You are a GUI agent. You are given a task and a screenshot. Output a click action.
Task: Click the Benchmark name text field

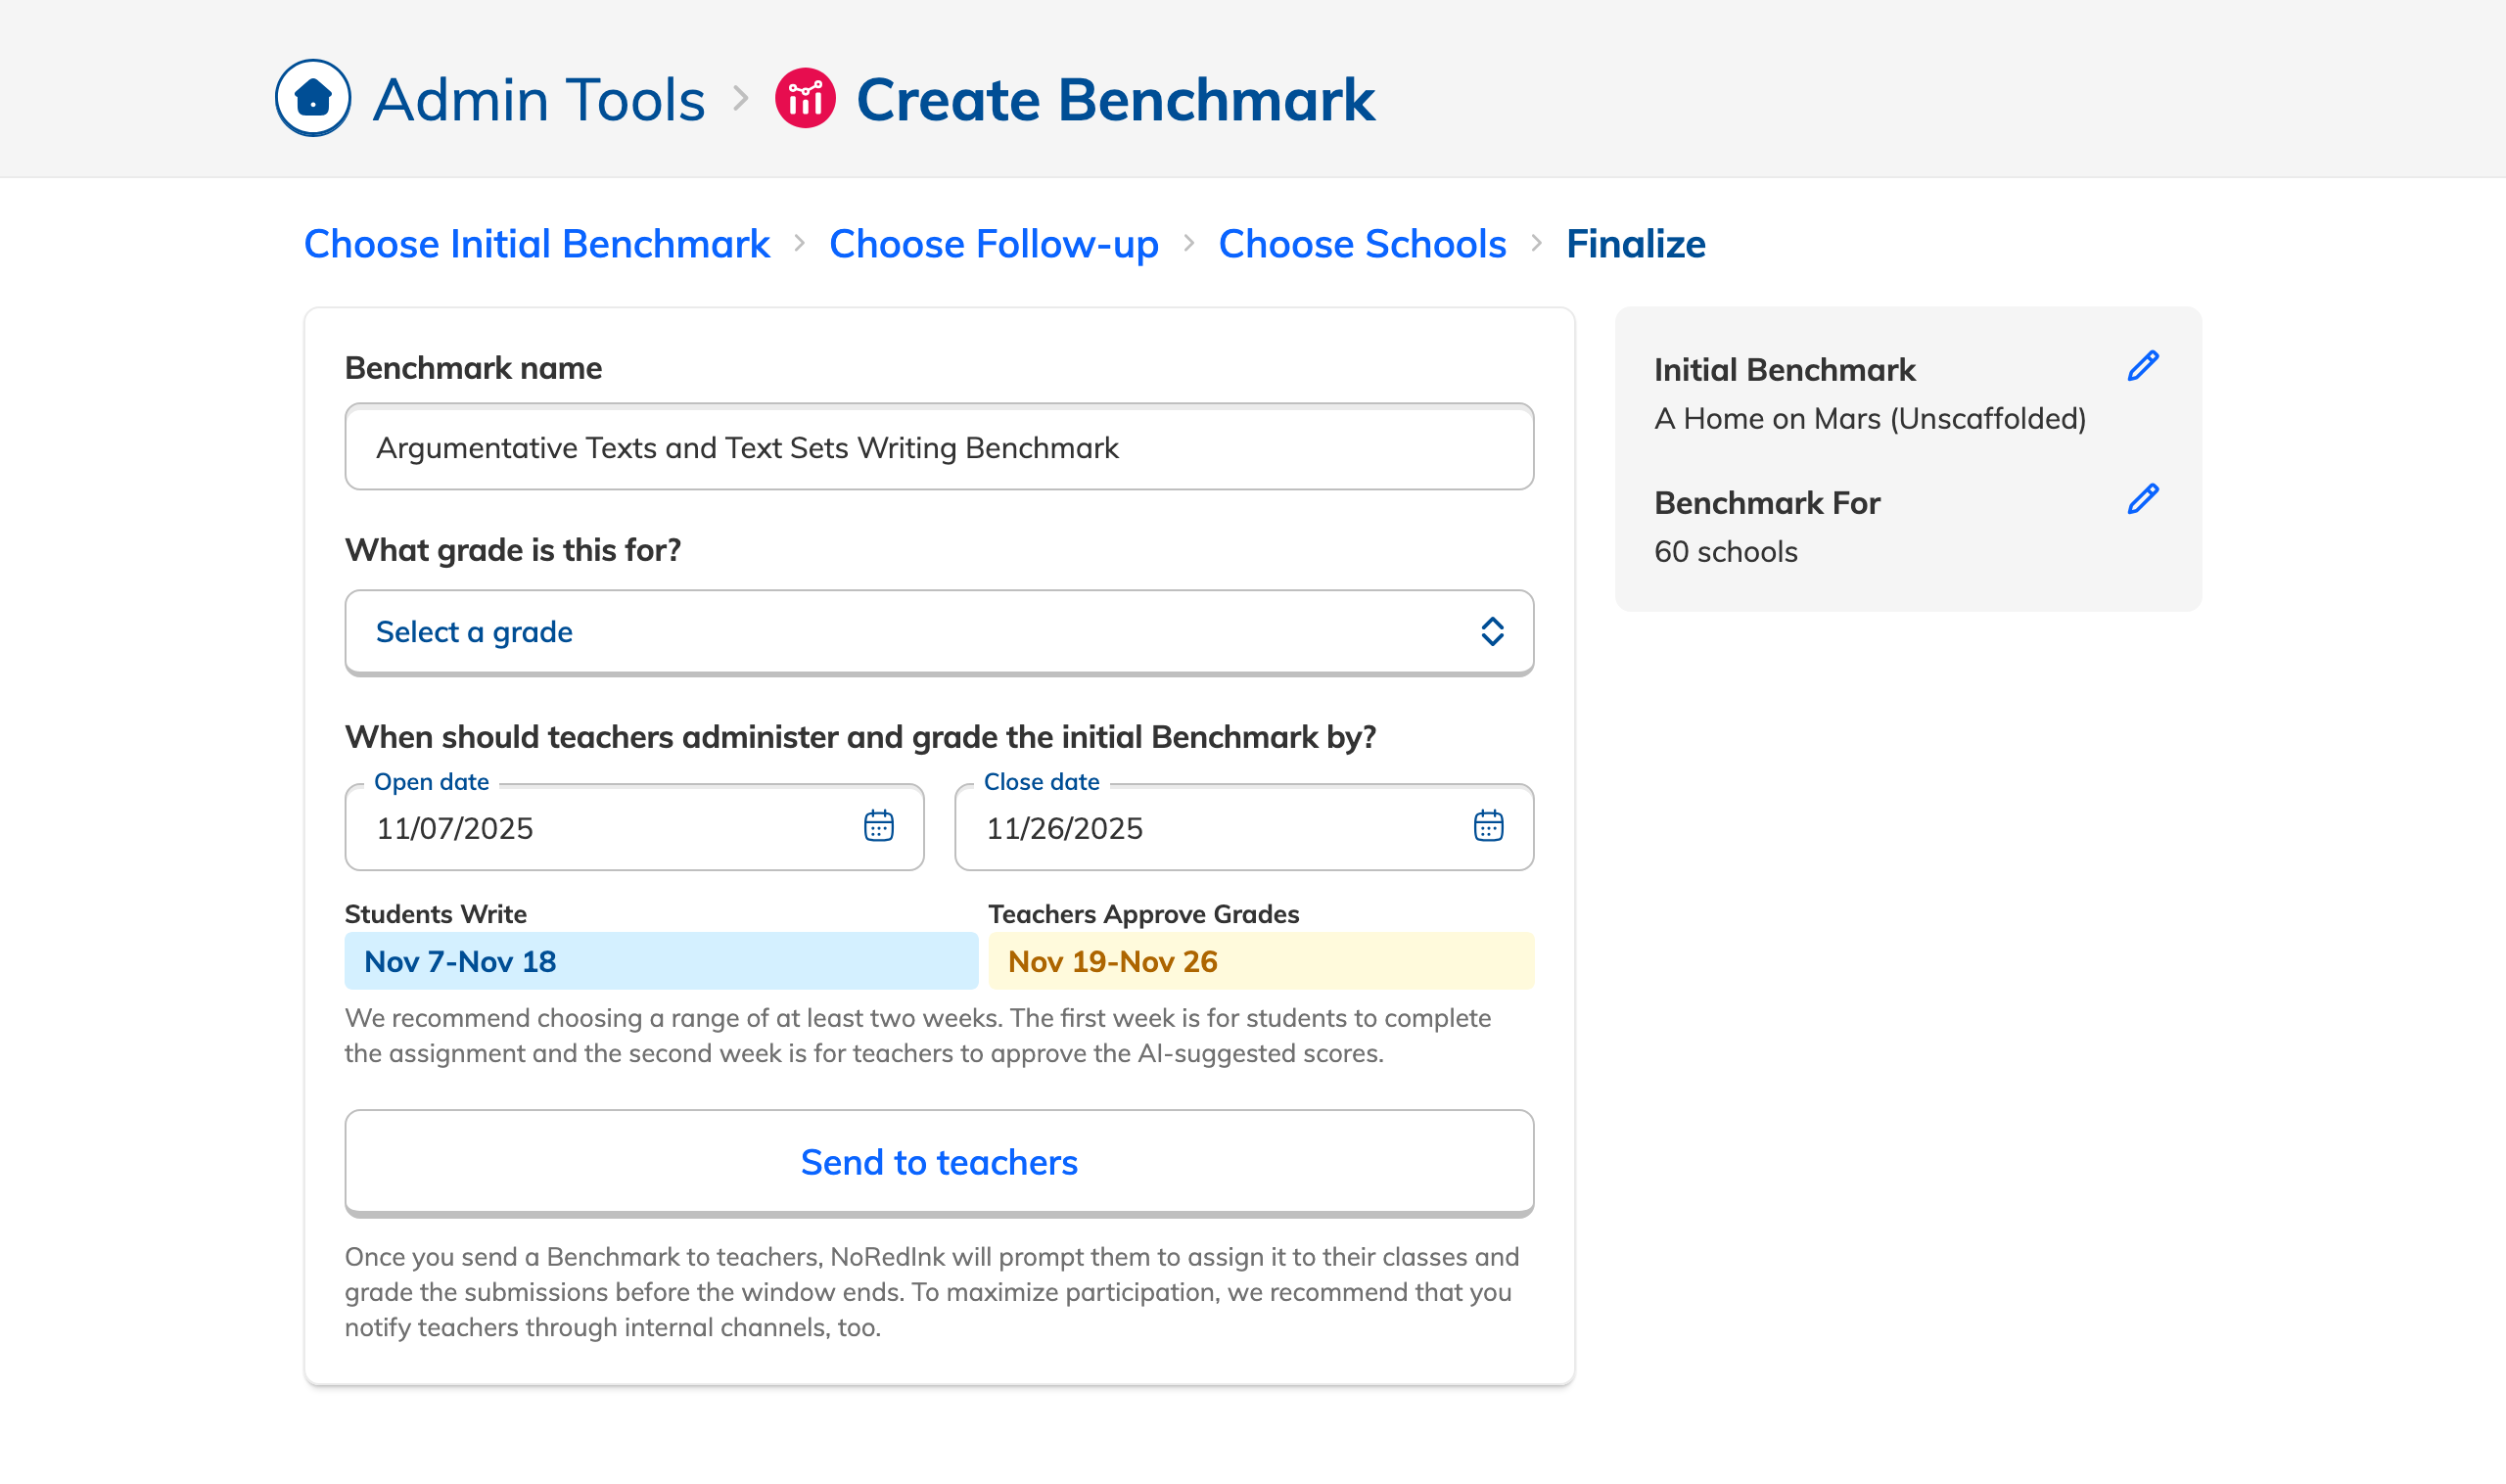938,447
